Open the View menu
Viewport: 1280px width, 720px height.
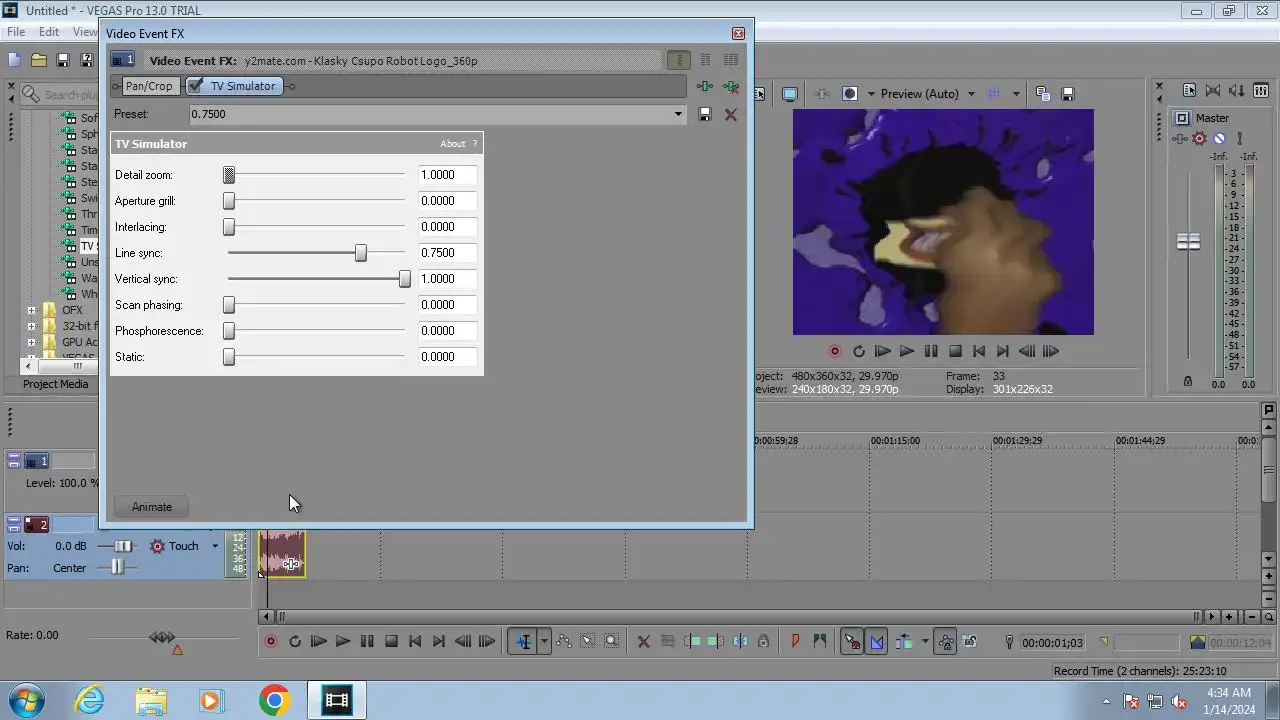[85, 32]
